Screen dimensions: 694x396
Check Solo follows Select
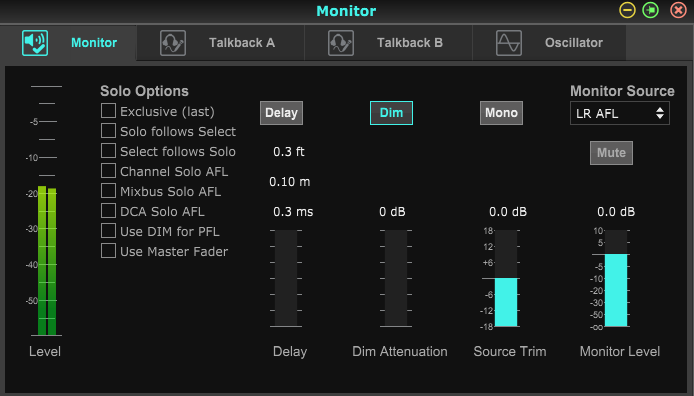click(x=108, y=131)
